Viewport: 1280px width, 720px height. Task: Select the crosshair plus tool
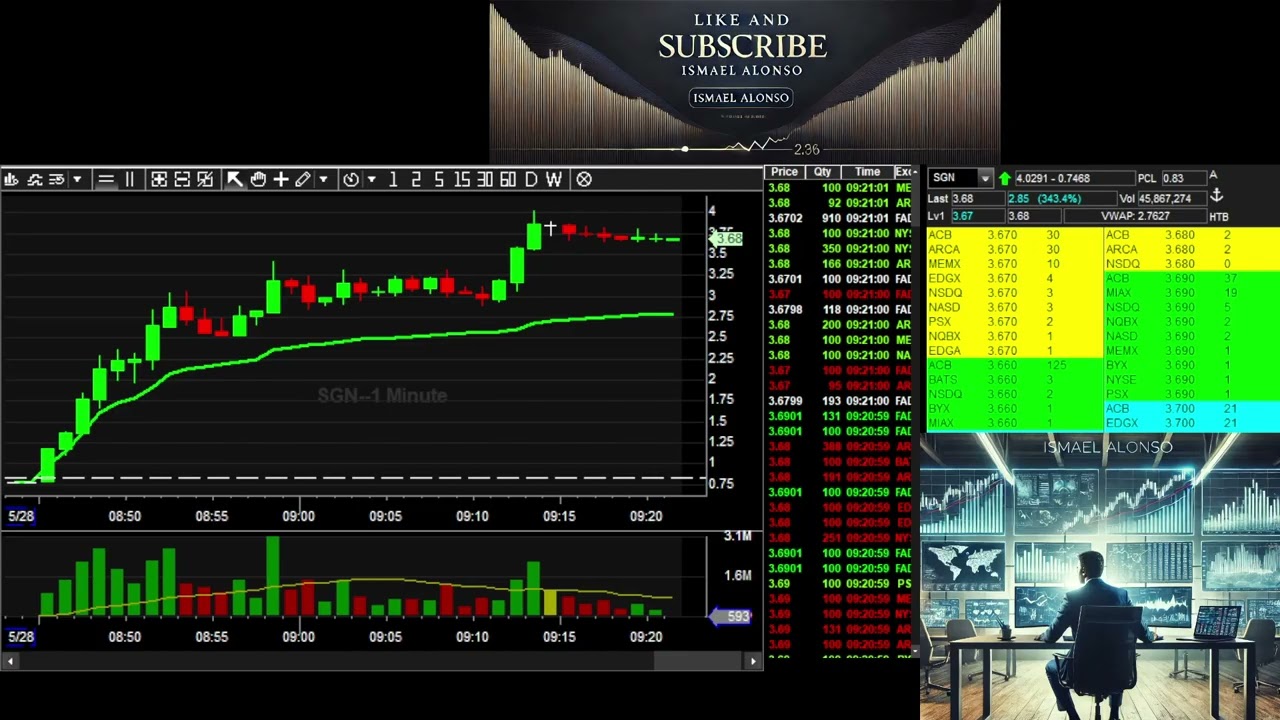(281, 179)
